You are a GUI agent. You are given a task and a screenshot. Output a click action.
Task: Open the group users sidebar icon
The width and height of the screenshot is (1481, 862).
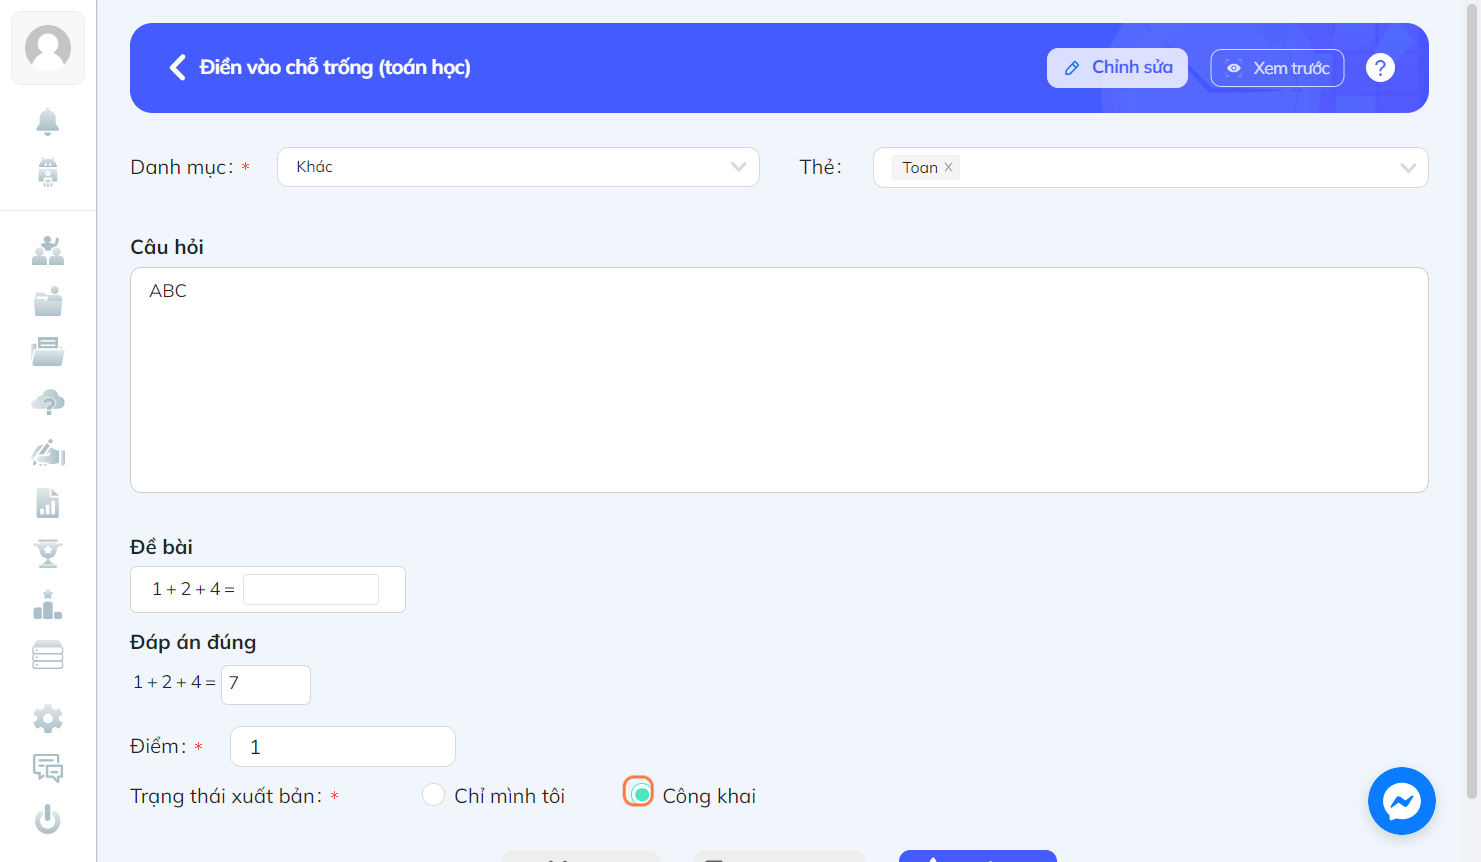tap(48, 251)
